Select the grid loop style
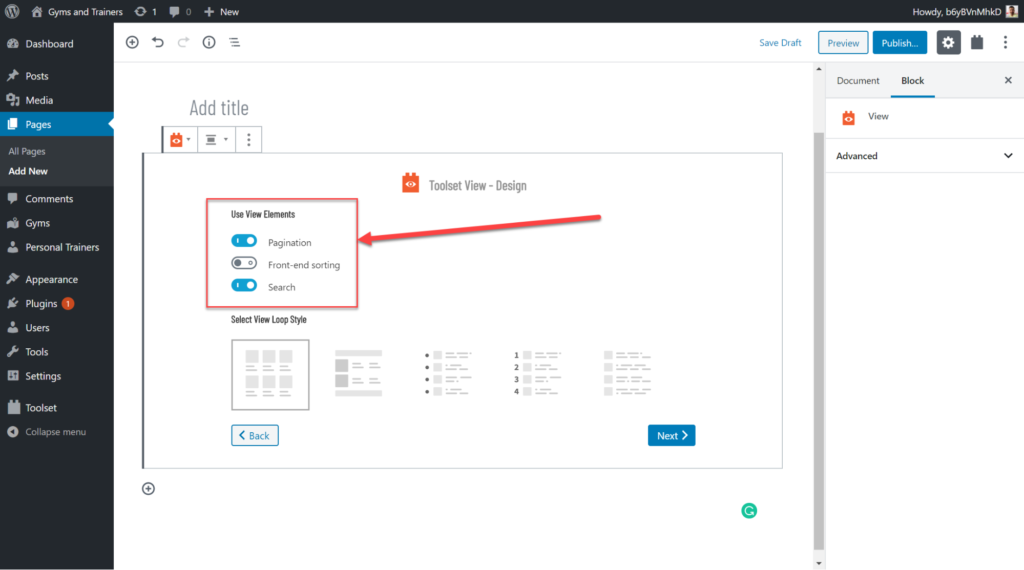Image resolution: width=1024 pixels, height=570 pixels. [270, 375]
